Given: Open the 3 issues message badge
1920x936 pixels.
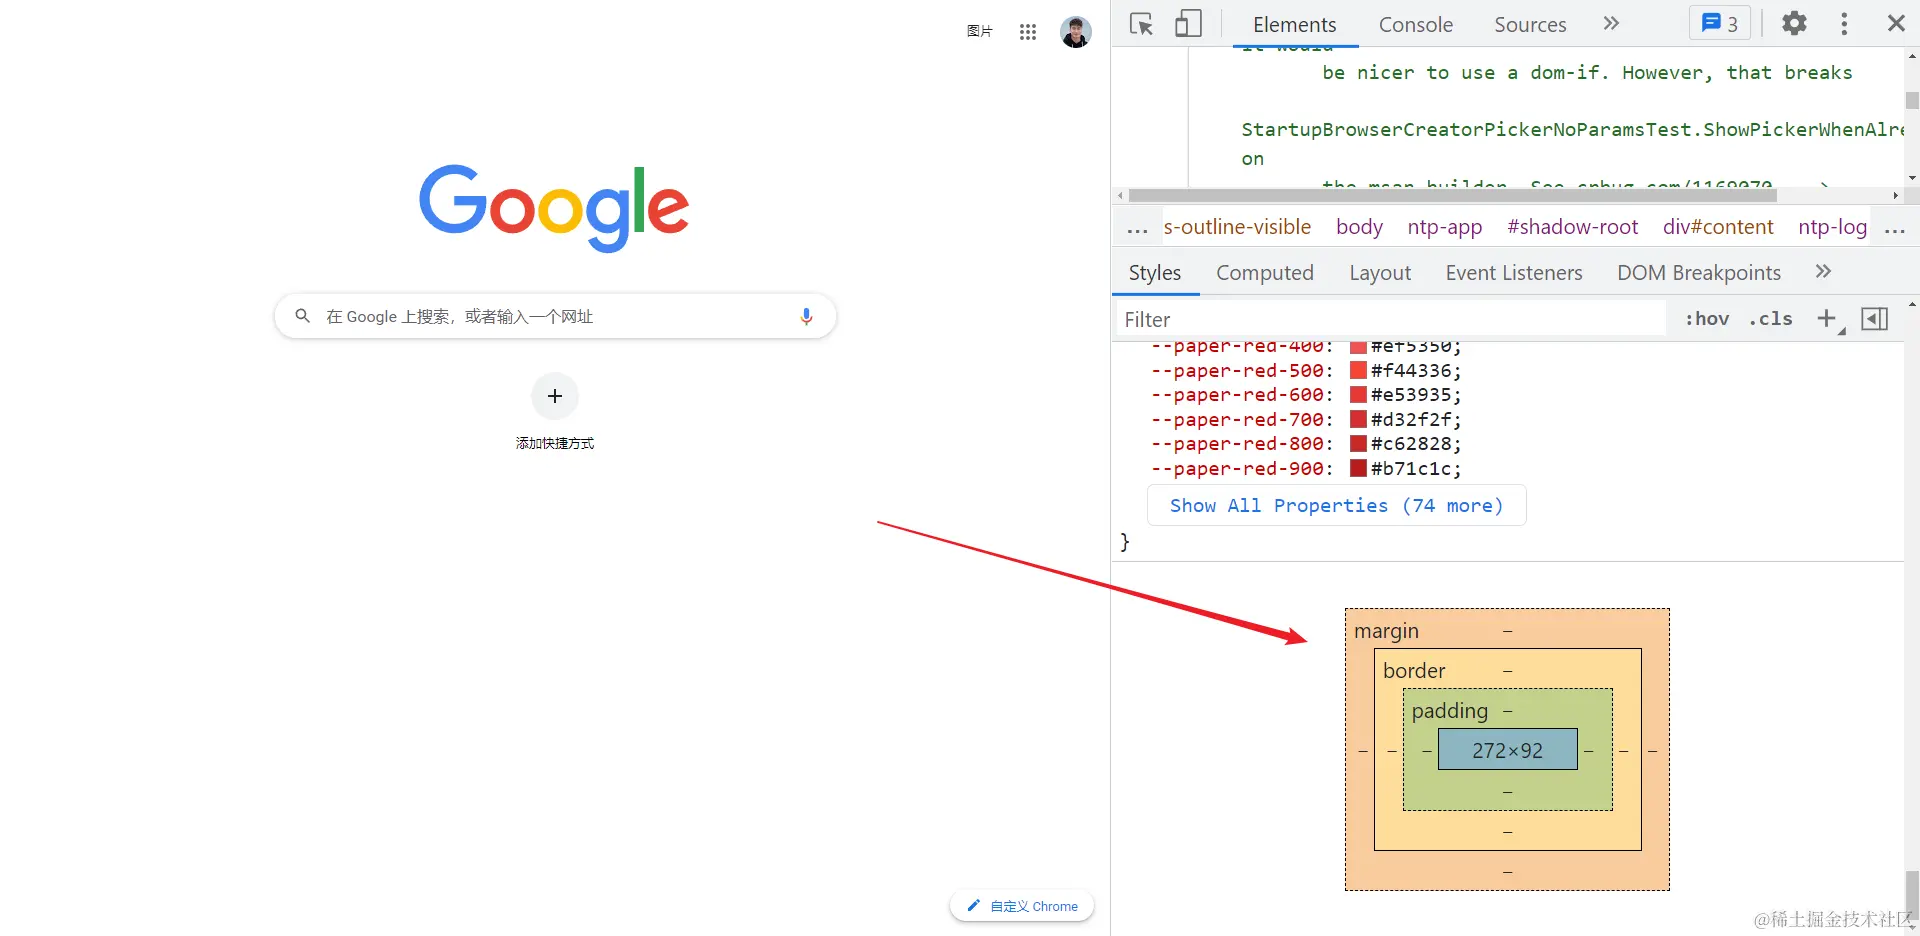Looking at the screenshot, I should click(x=1720, y=23).
